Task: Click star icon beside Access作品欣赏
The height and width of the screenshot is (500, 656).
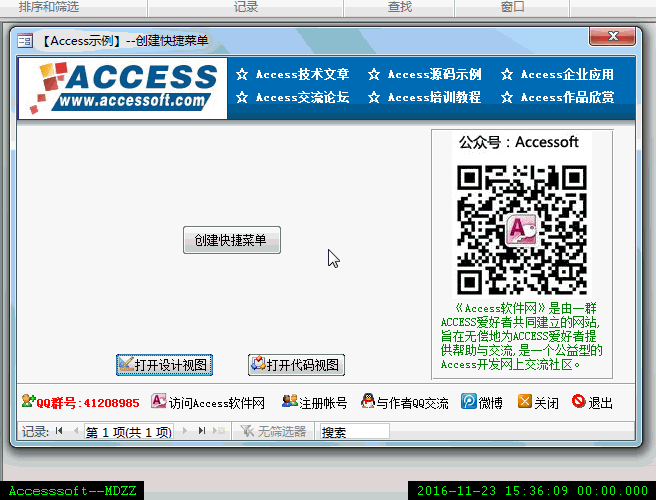Action: [x=507, y=97]
